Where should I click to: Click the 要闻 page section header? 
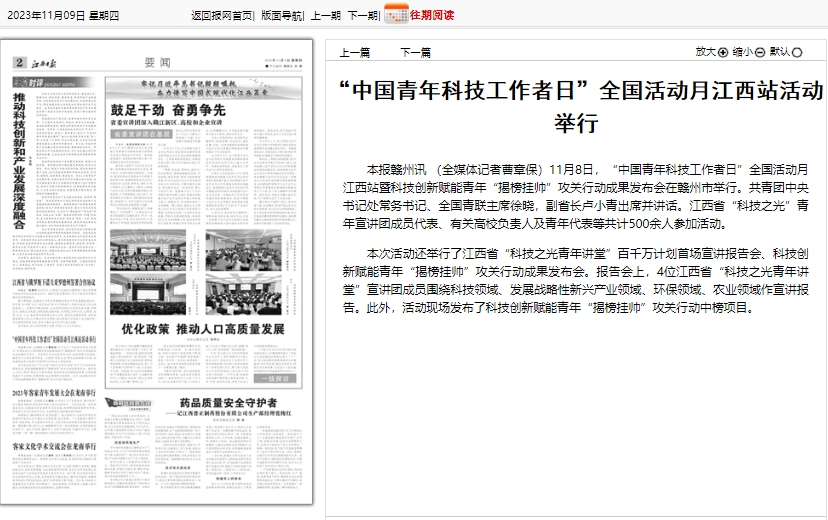pyautogui.click(x=157, y=62)
